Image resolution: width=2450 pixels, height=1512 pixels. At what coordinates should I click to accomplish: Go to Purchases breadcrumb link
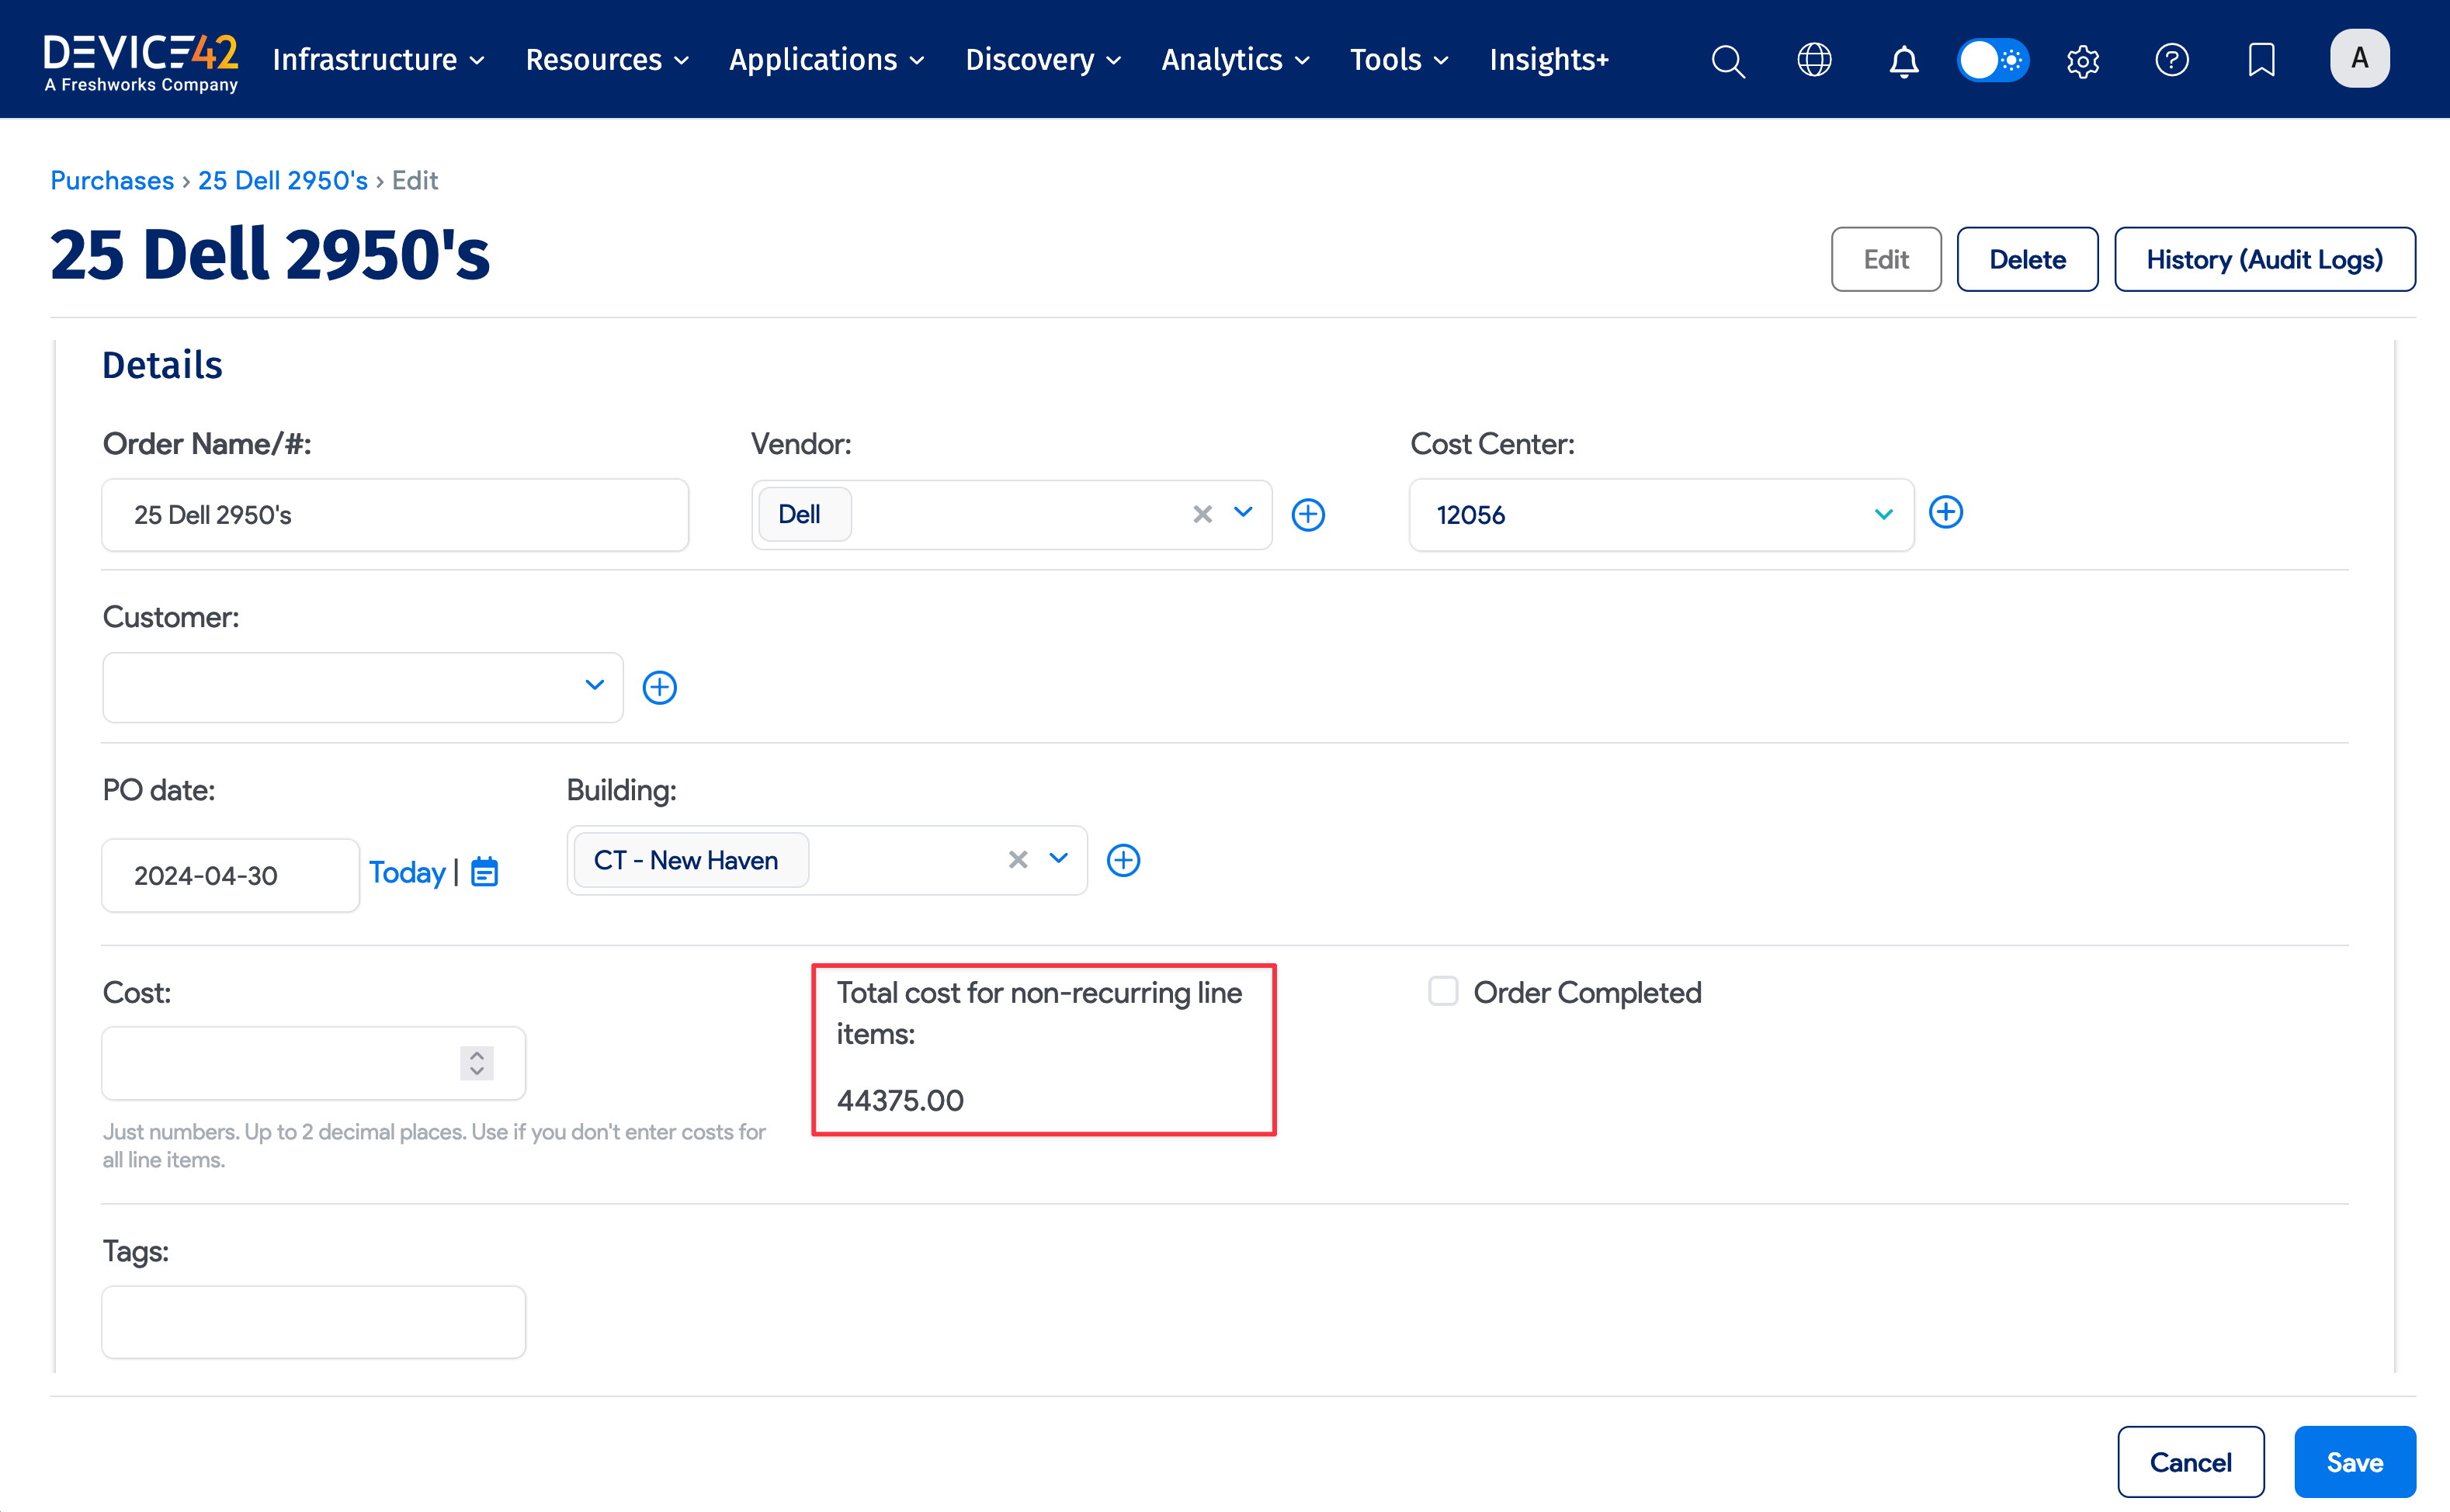(112, 180)
